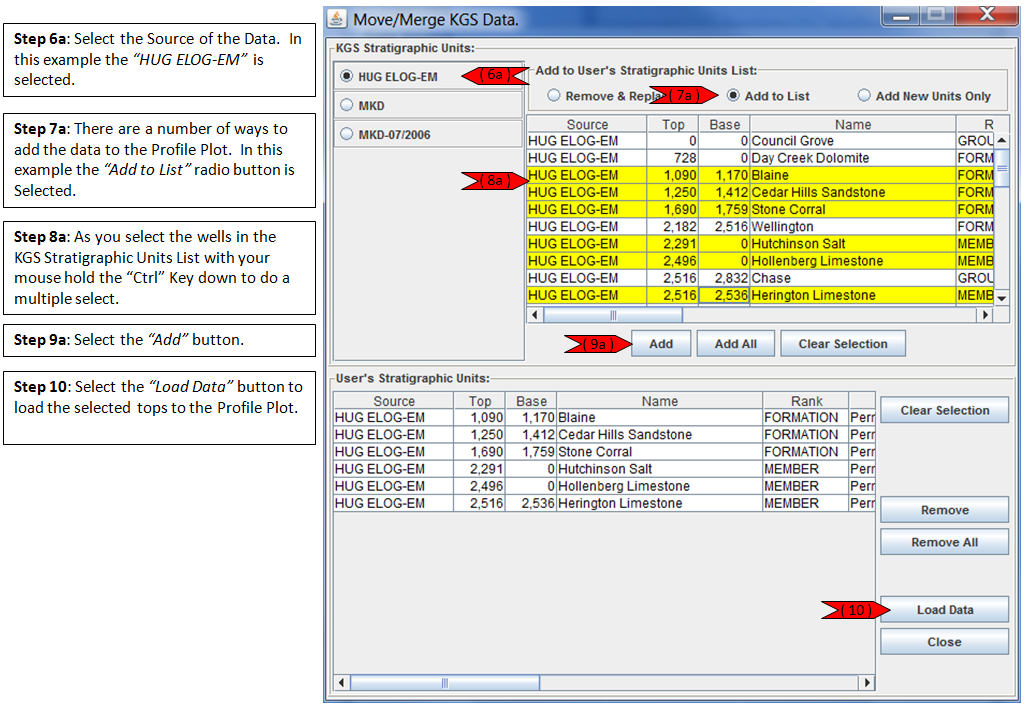Click the Java icon in title bar

coord(337,18)
